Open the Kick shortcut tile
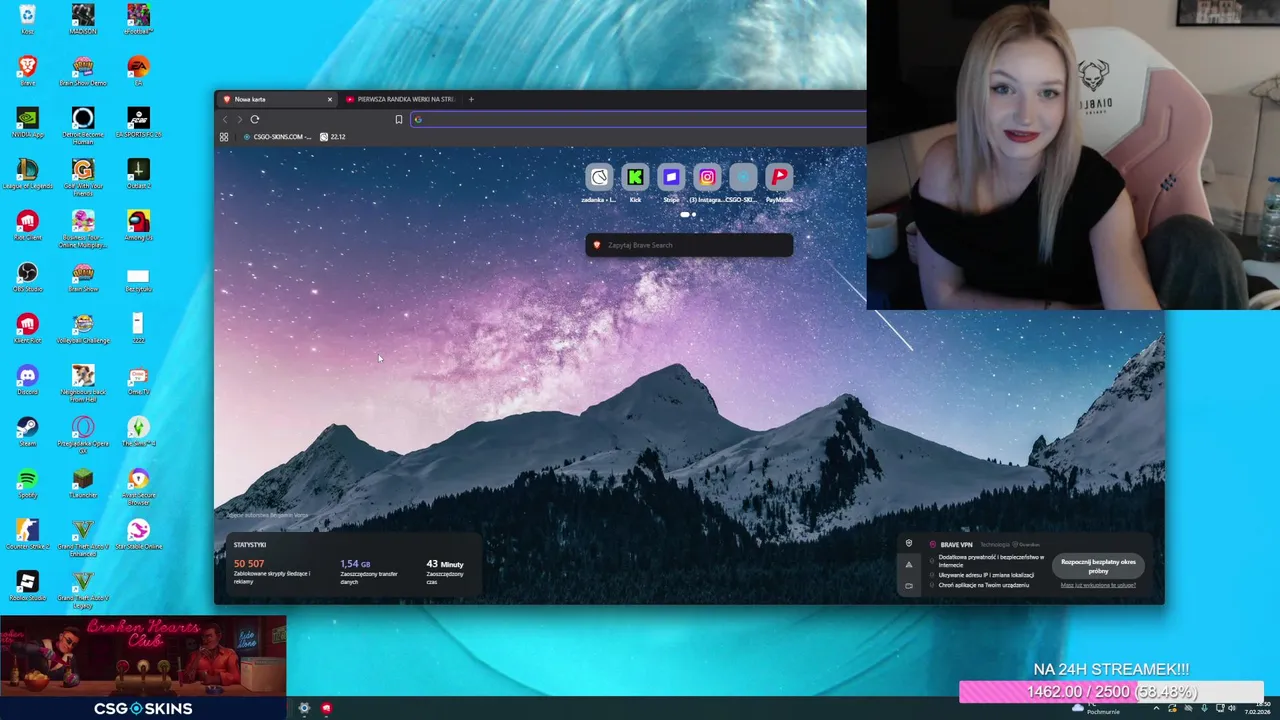The width and height of the screenshot is (1280, 720). pyautogui.click(x=635, y=178)
